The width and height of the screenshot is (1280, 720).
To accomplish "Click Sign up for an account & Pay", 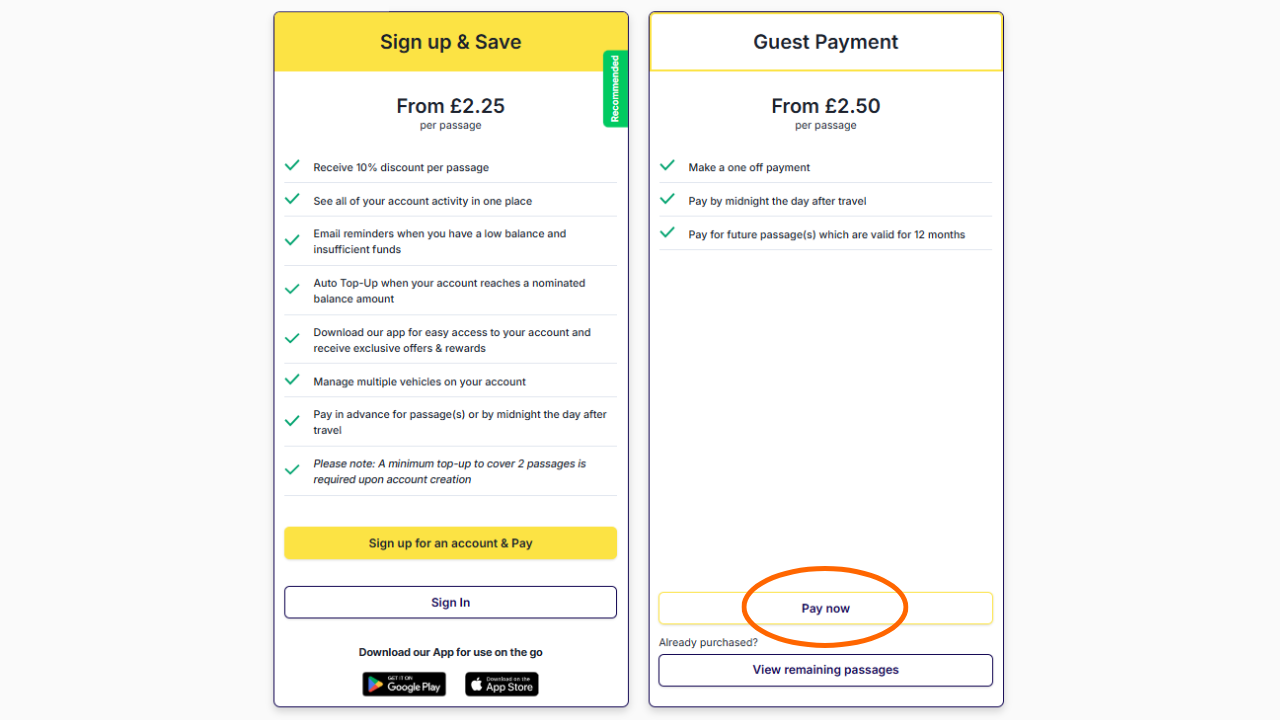I will click(450, 543).
